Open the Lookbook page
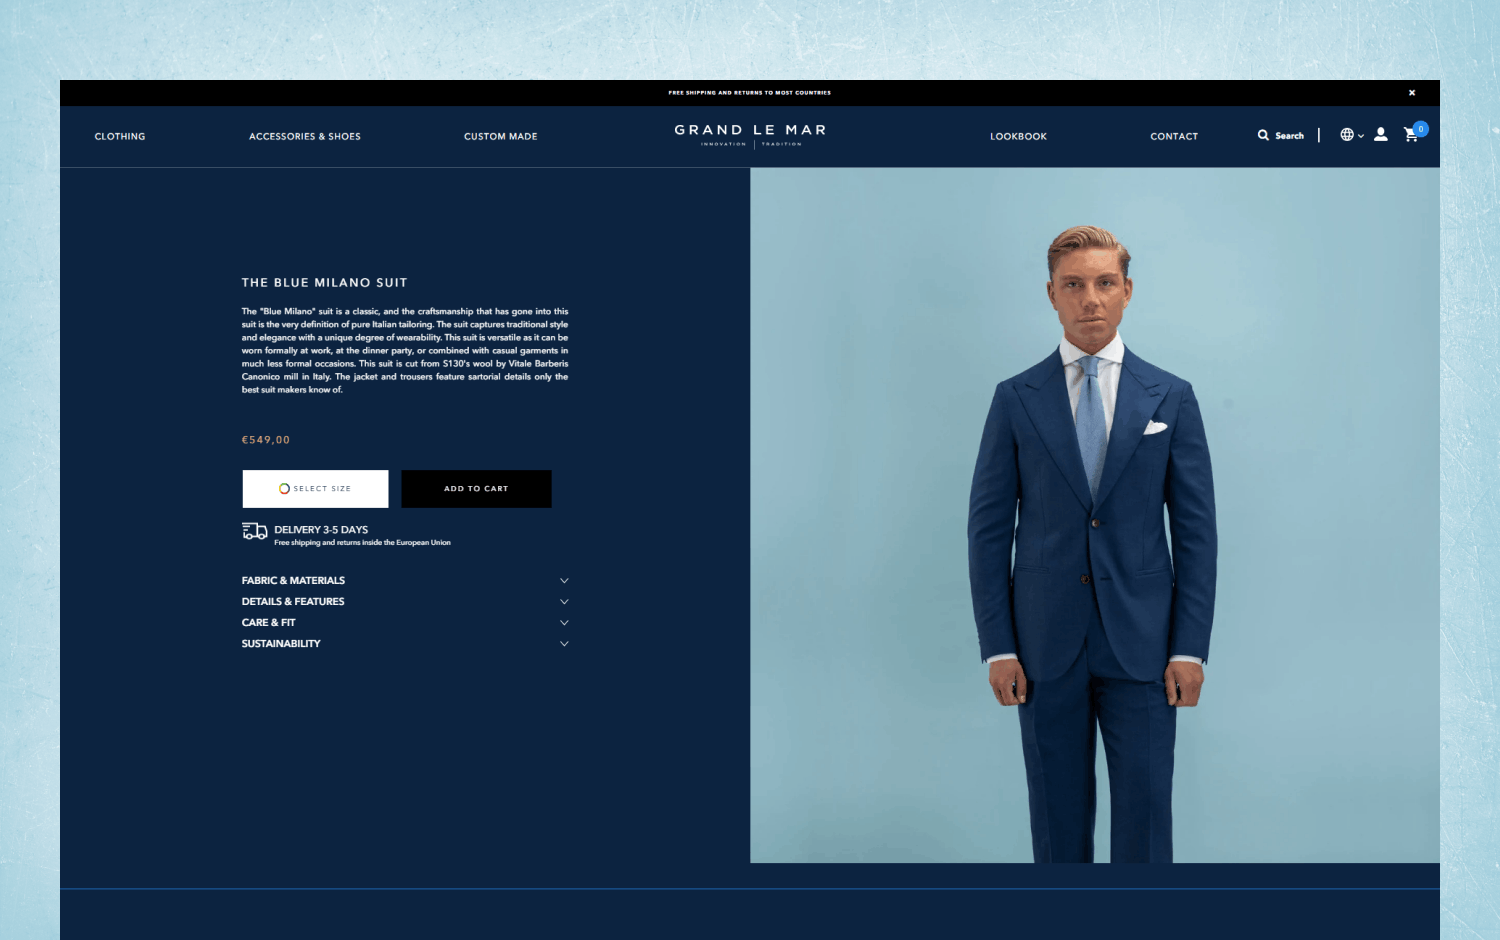The image size is (1500, 940). point(1018,137)
